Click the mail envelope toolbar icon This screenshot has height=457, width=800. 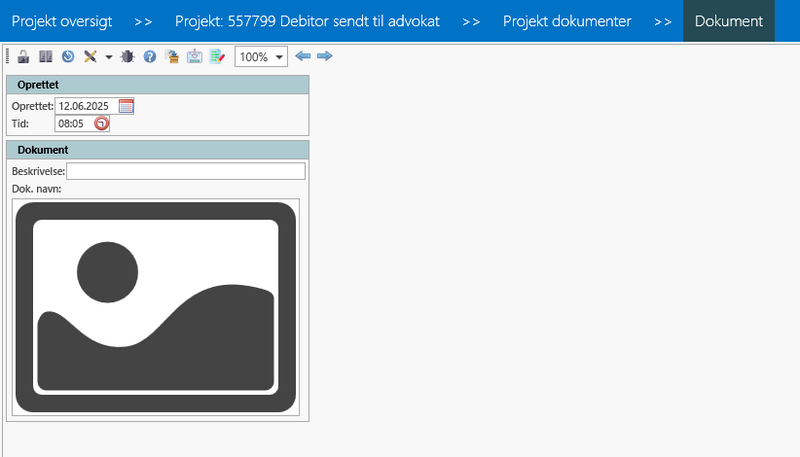pyautogui.click(x=194, y=57)
